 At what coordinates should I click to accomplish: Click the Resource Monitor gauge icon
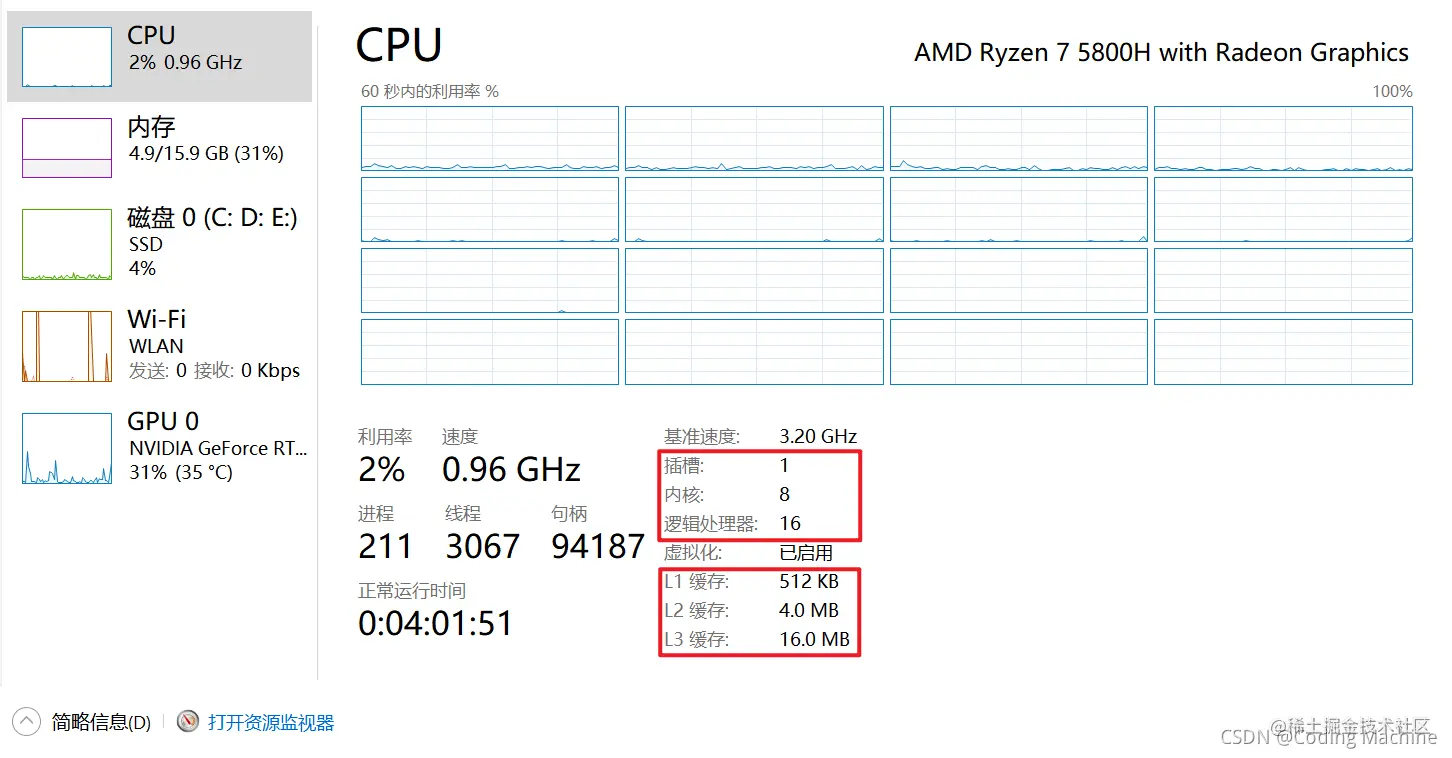click(x=188, y=721)
